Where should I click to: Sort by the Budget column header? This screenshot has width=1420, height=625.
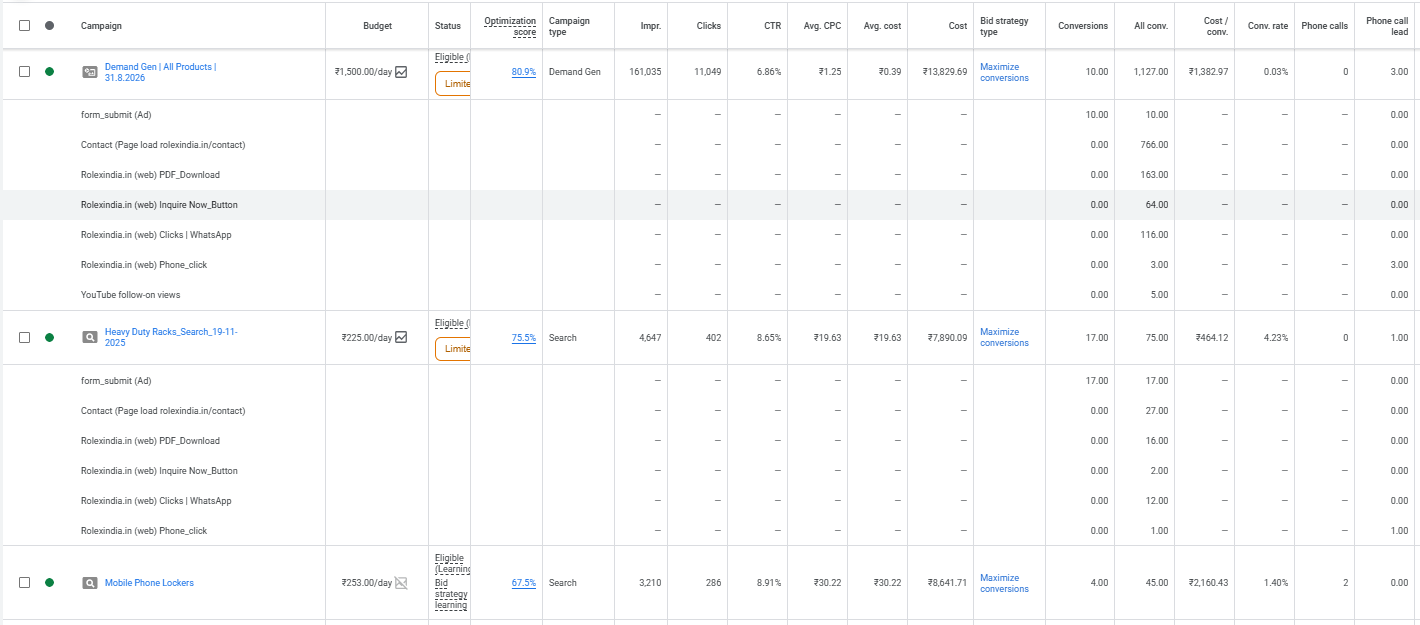click(377, 26)
